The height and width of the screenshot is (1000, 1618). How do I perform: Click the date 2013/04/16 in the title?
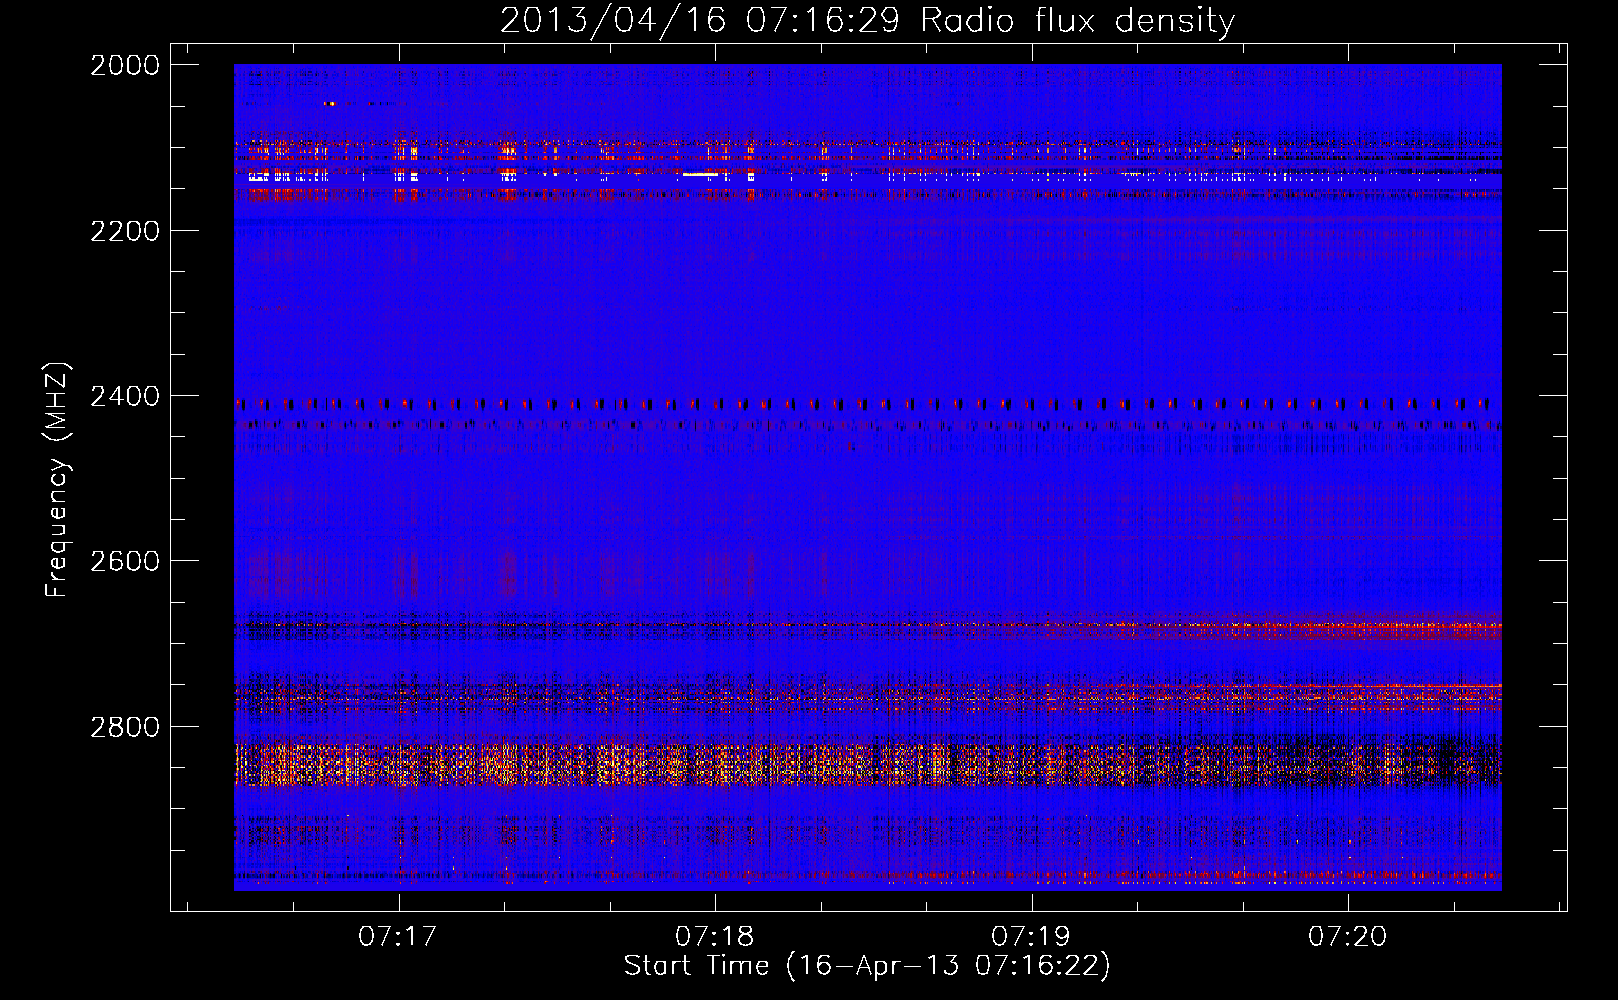click(612, 21)
